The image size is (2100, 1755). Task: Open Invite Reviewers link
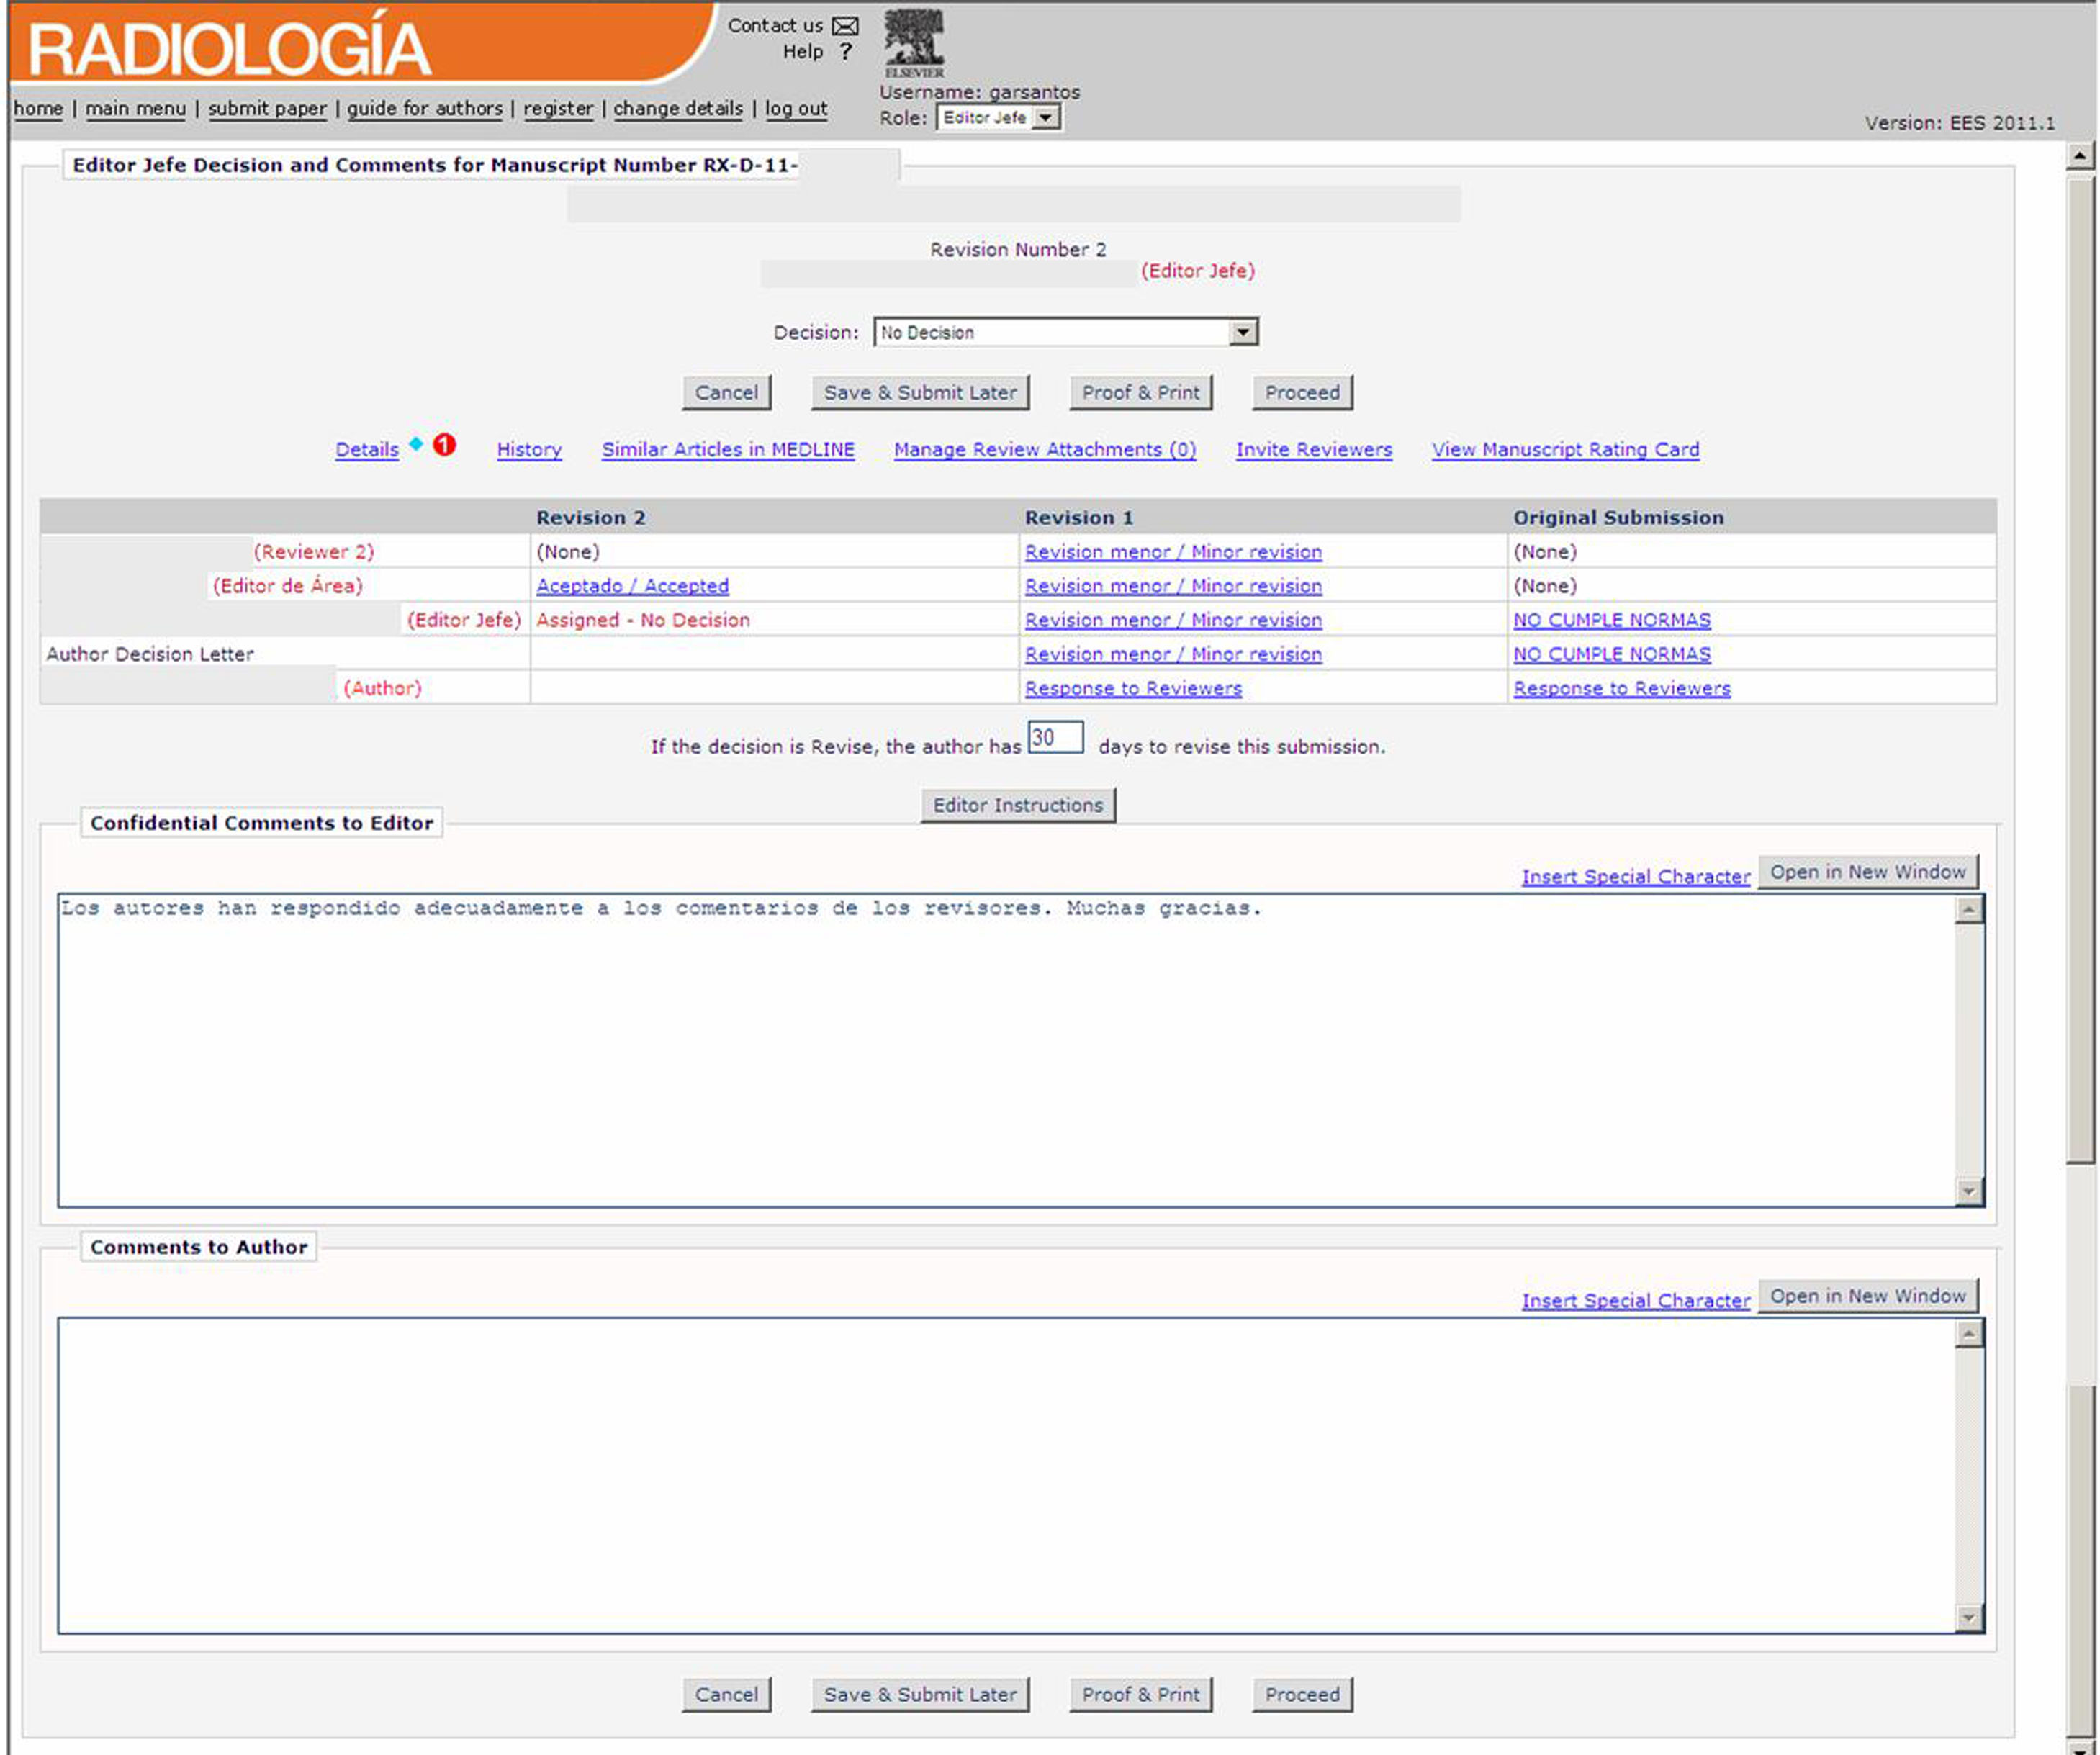point(1313,450)
